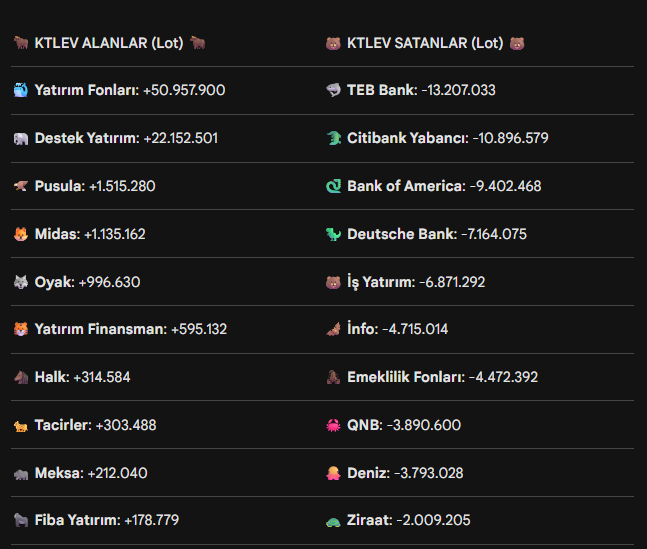Click the dragon icon beside Citibank Yabancı
647x549 pixels.
334,138
